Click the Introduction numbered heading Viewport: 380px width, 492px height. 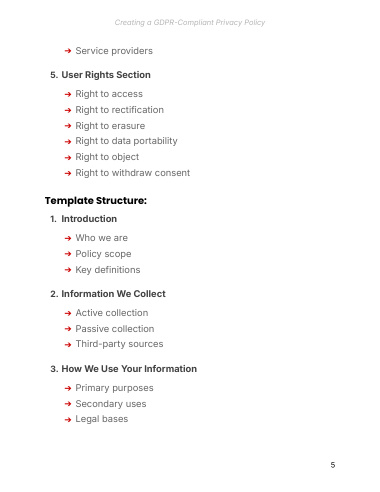(89, 219)
